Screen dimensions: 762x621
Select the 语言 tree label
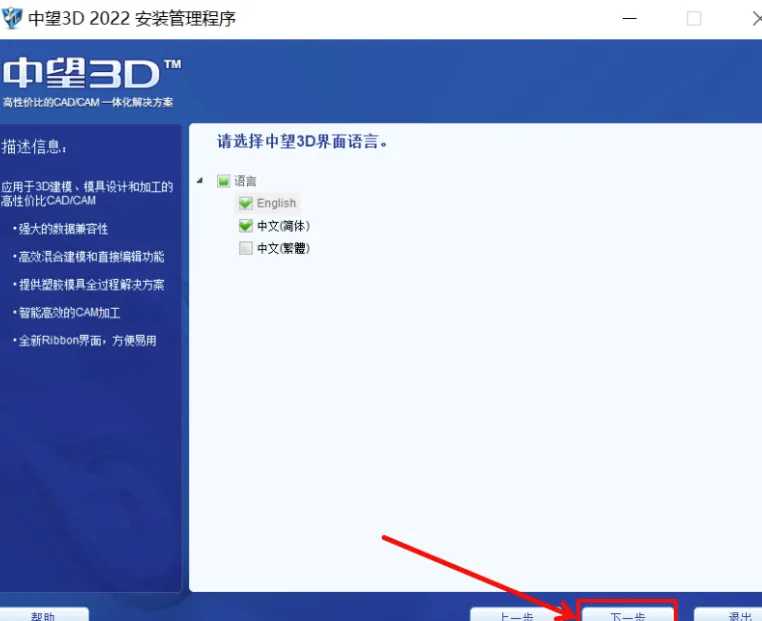pos(245,181)
